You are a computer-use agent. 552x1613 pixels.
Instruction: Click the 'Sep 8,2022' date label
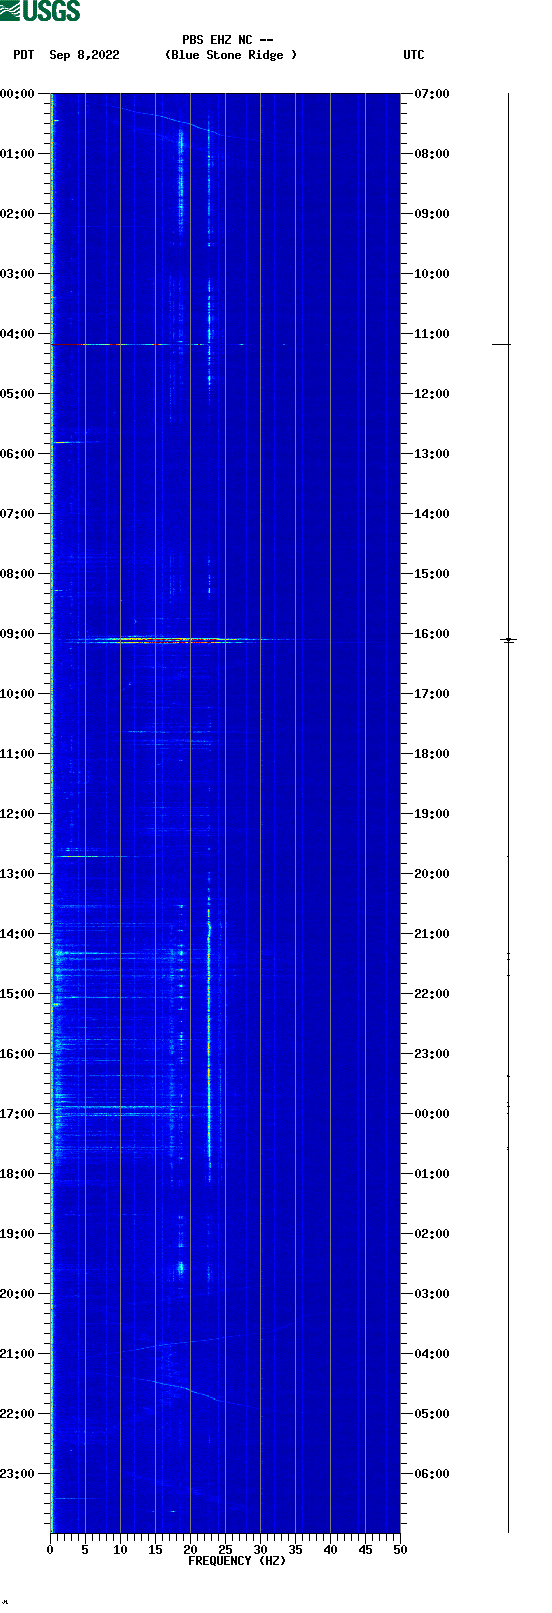(x=84, y=55)
